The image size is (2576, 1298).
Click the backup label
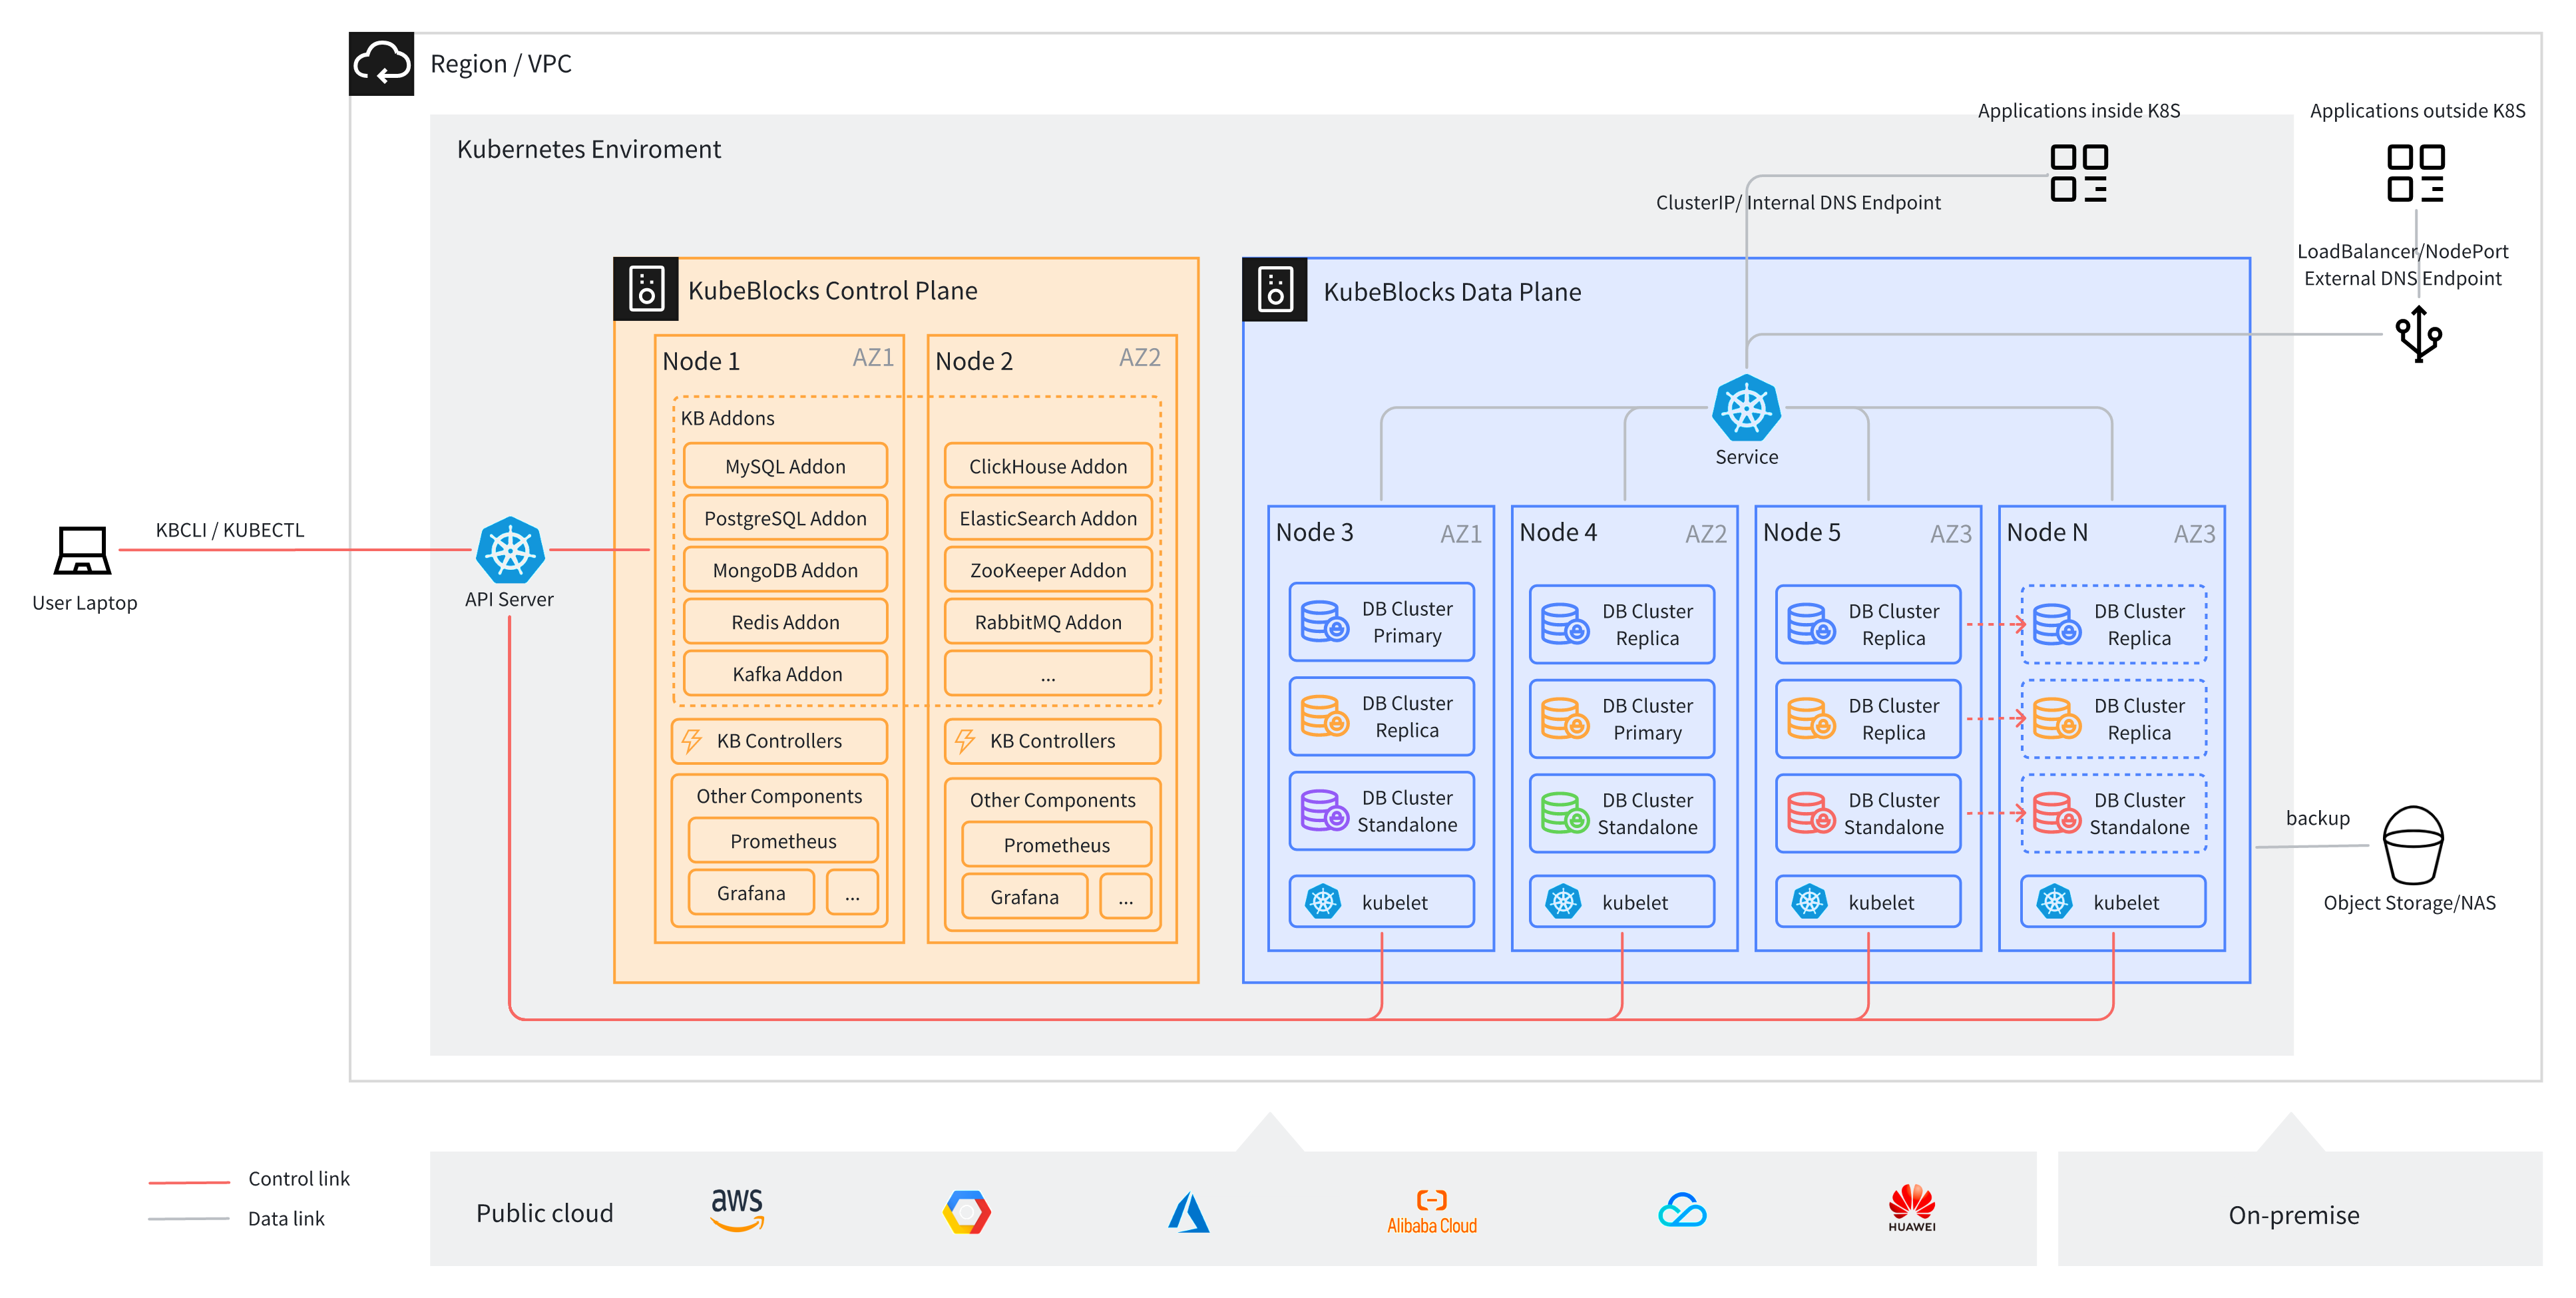tap(2317, 818)
